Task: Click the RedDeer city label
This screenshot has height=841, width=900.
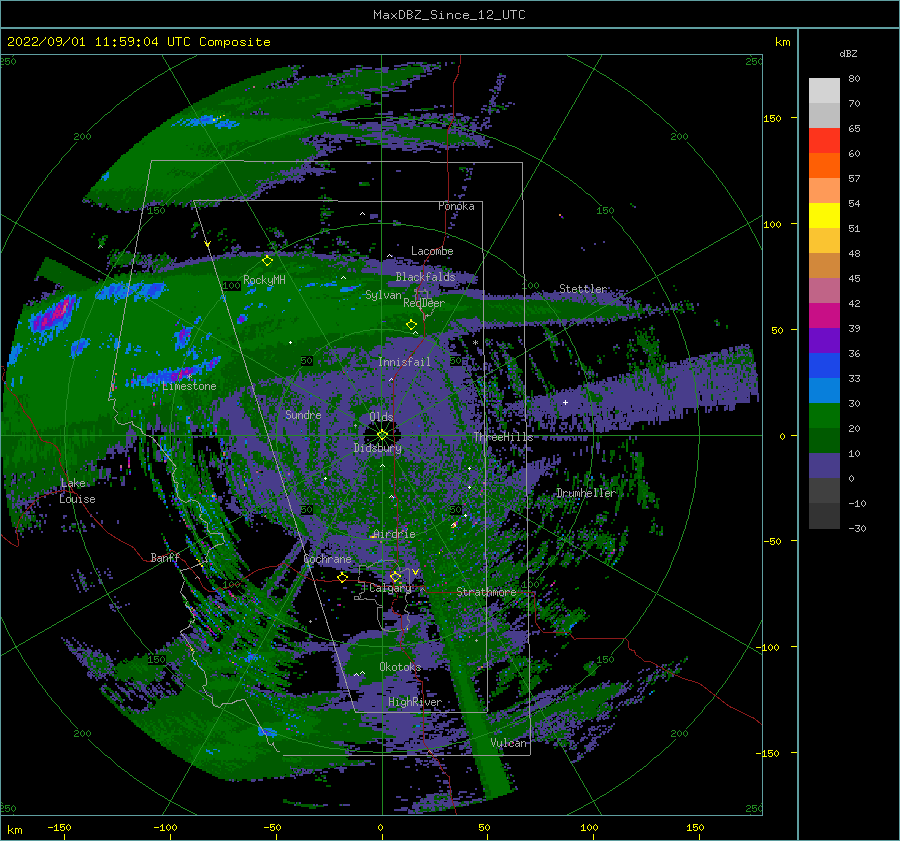Action: pos(424,303)
